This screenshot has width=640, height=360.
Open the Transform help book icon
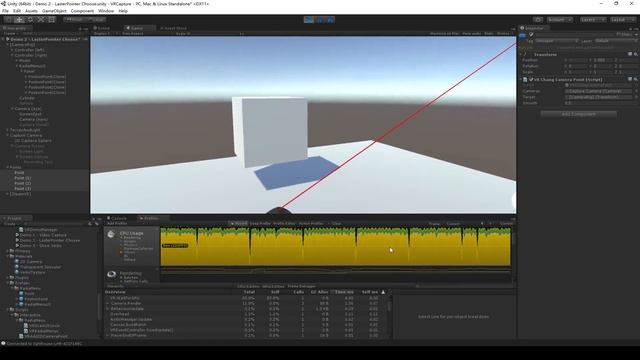coord(630,54)
